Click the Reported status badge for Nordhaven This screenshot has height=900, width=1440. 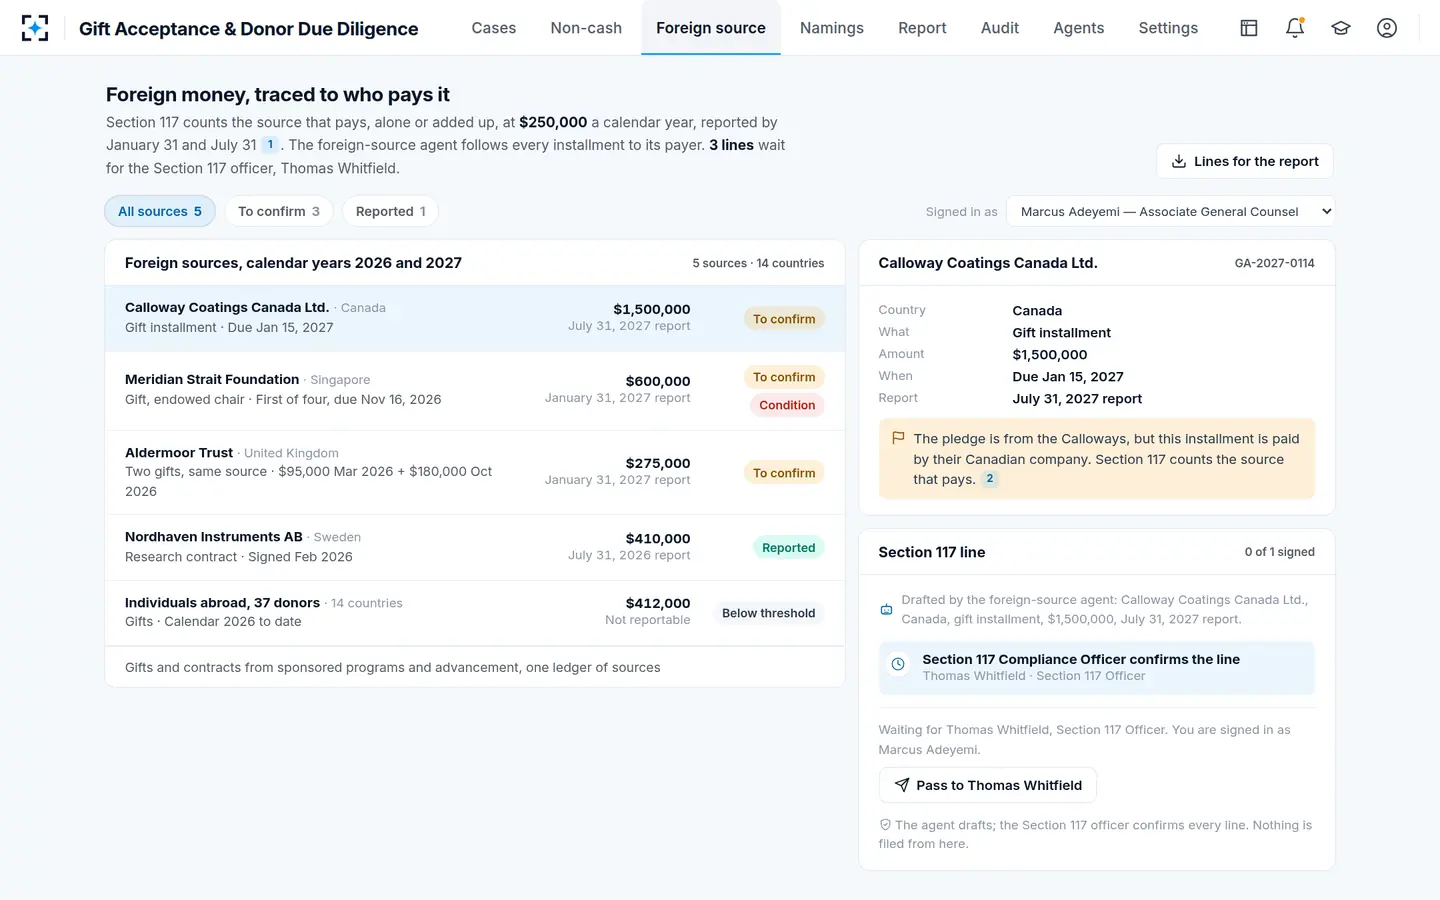click(788, 547)
